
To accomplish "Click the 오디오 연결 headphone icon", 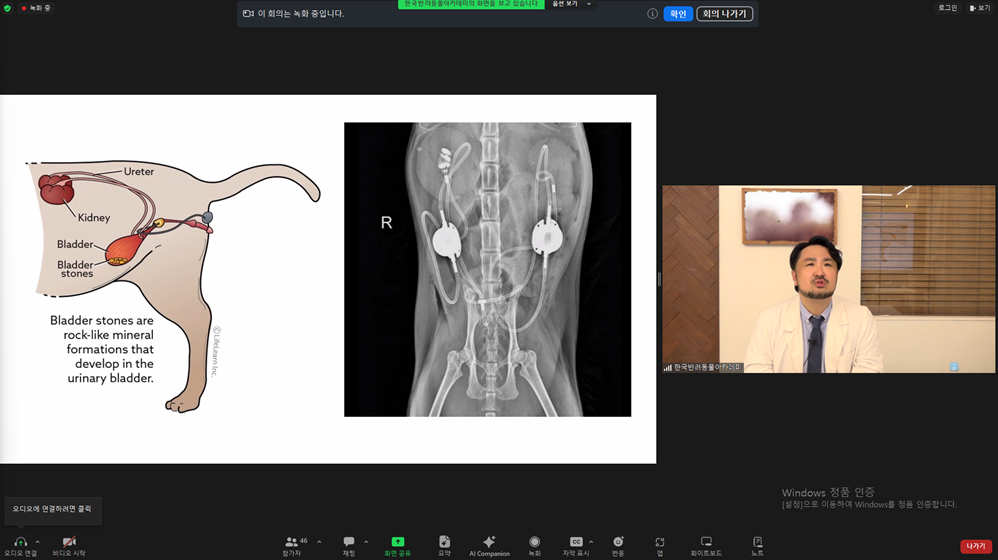I will pos(20,542).
